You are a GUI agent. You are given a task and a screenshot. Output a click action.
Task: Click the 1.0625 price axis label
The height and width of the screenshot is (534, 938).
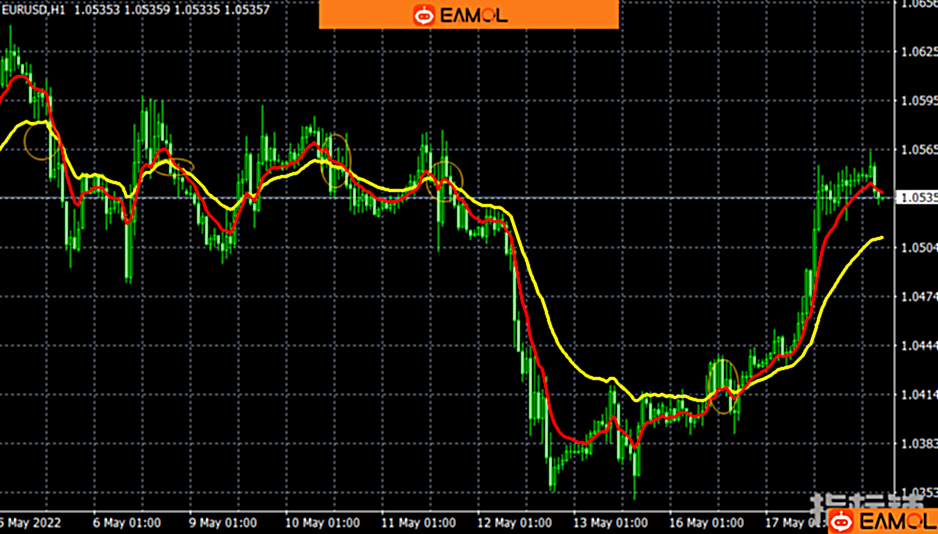[919, 52]
